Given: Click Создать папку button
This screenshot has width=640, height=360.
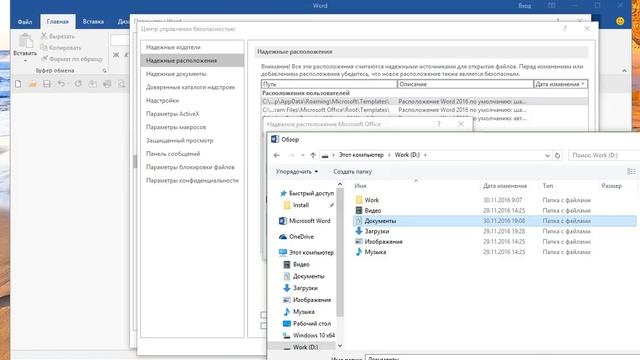Looking at the screenshot, I should [x=352, y=172].
